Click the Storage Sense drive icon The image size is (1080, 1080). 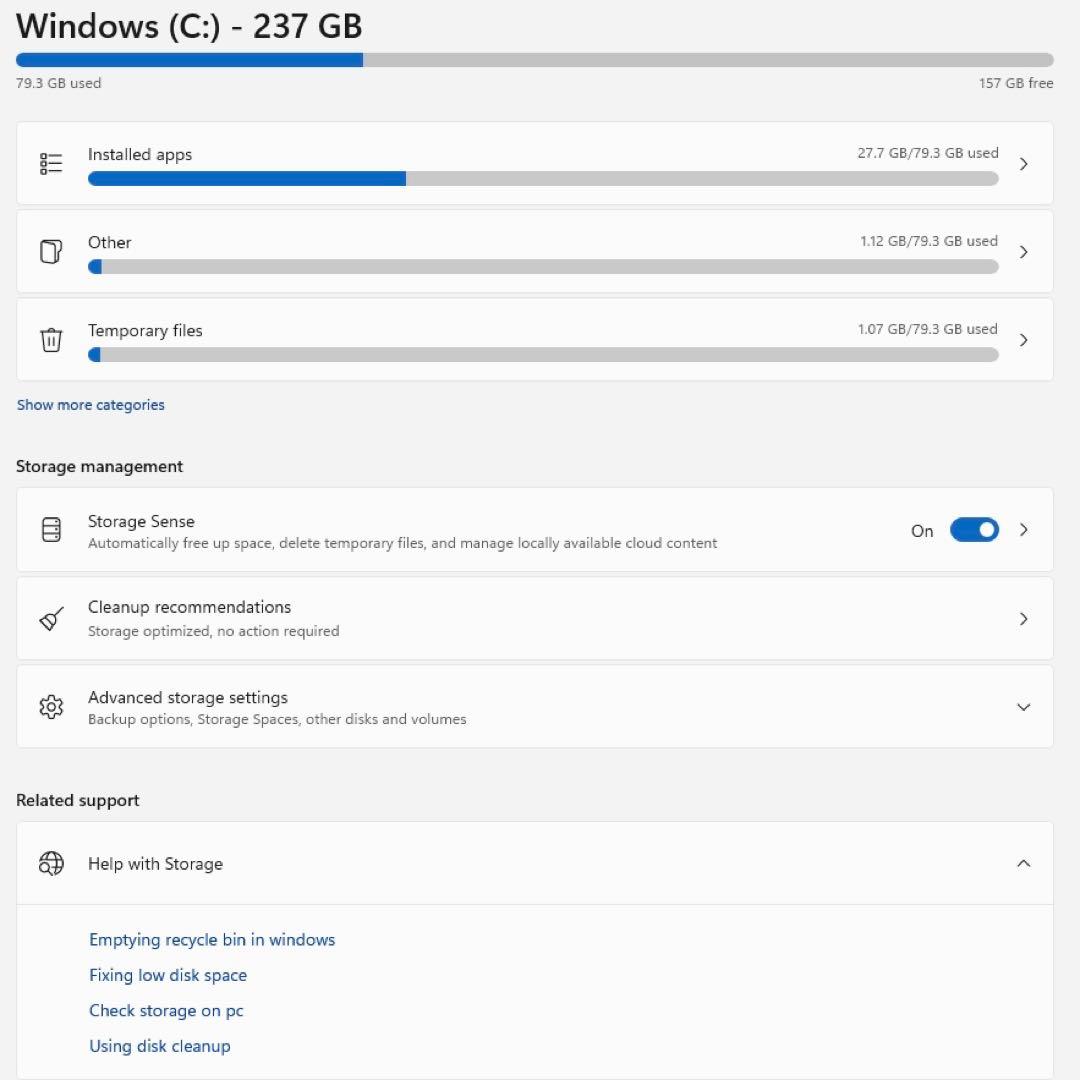51,530
